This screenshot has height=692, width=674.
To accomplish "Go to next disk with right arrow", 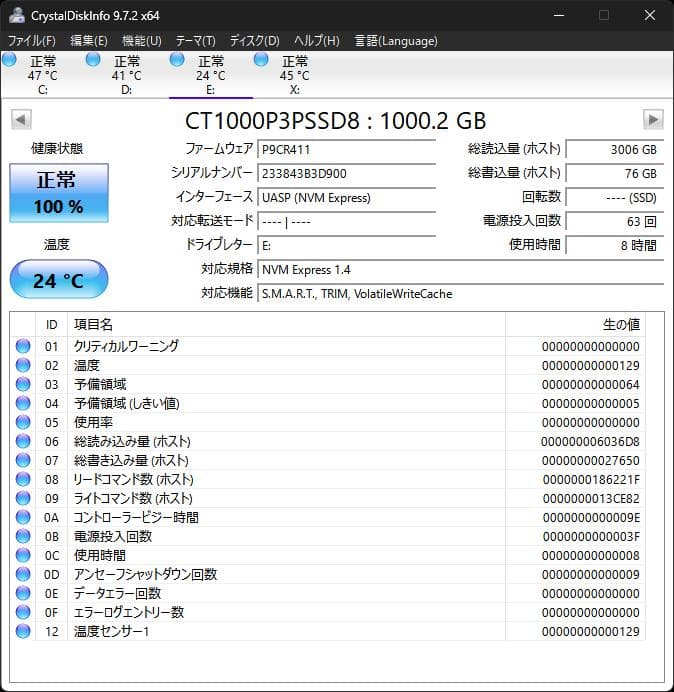I will (653, 120).
